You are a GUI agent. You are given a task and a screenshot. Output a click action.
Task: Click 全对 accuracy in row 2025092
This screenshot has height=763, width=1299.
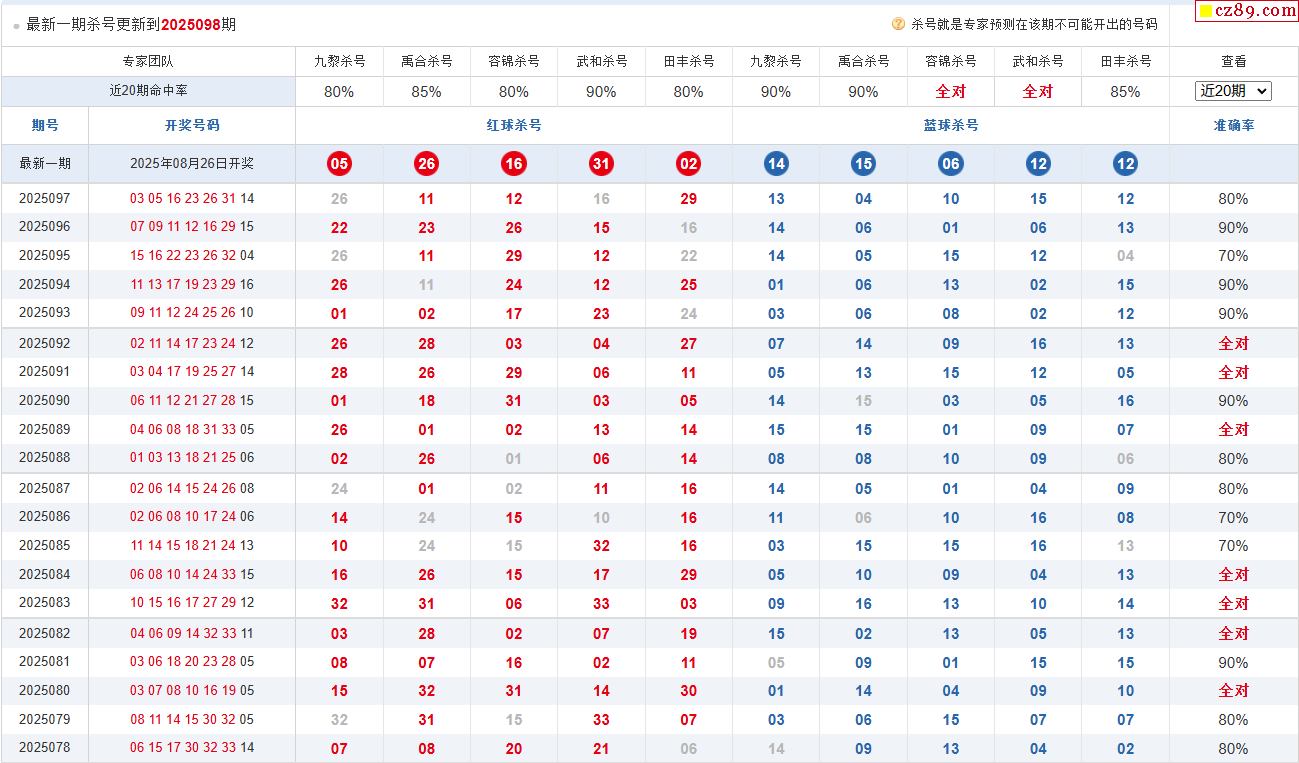point(1234,343)
